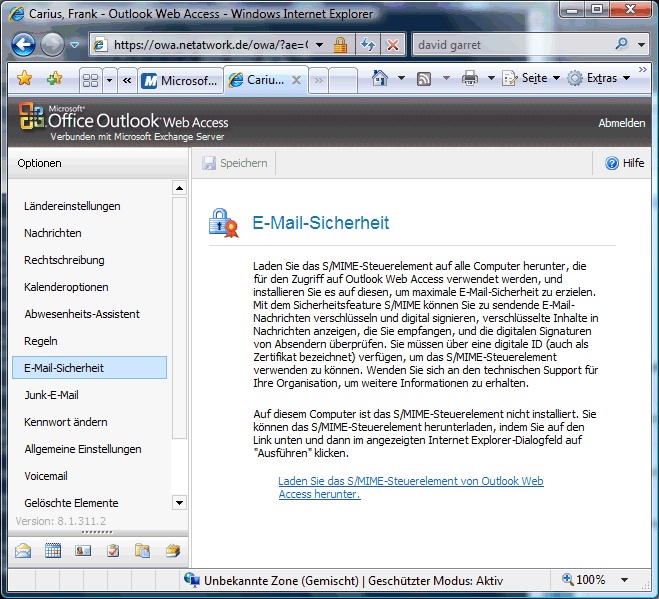Click the Home page icon
659x599 pixels.
click(380, 78)
